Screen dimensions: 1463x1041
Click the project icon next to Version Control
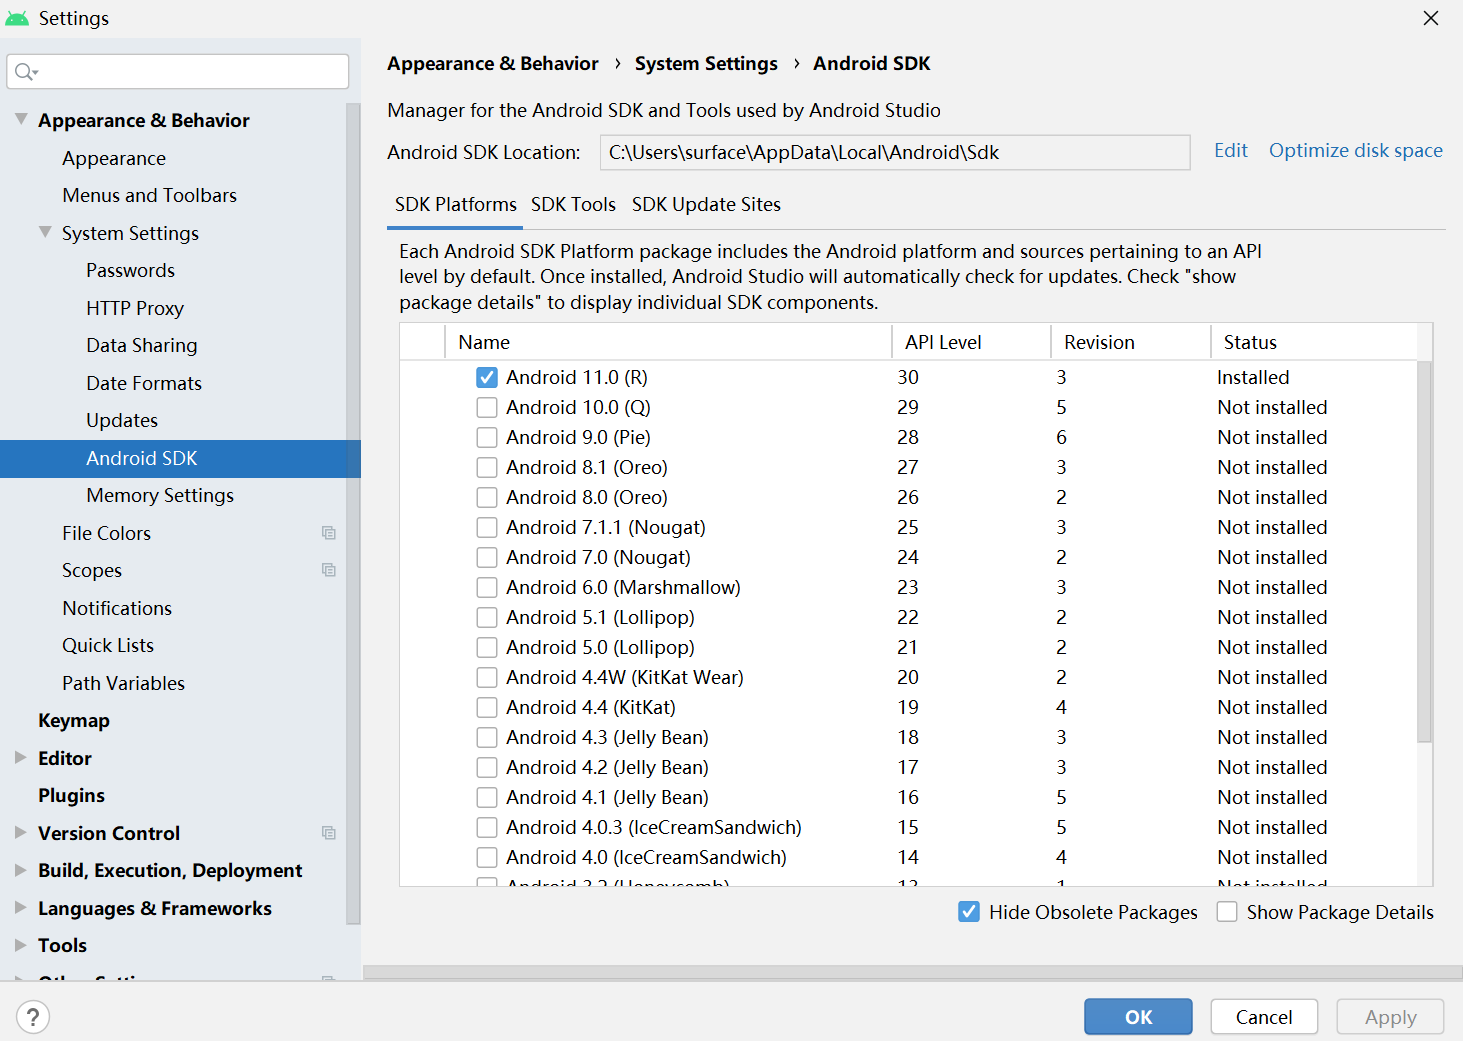(329, 832)
